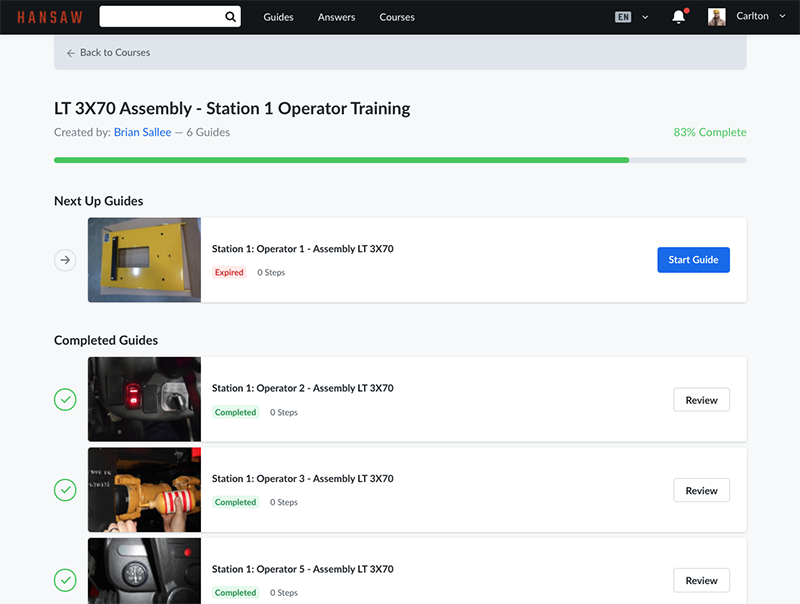Image resolution: width=800 pixels, height=604 pixels.
Task: Expand the language dropdown chevron
Action: click(x=645, y=17)
